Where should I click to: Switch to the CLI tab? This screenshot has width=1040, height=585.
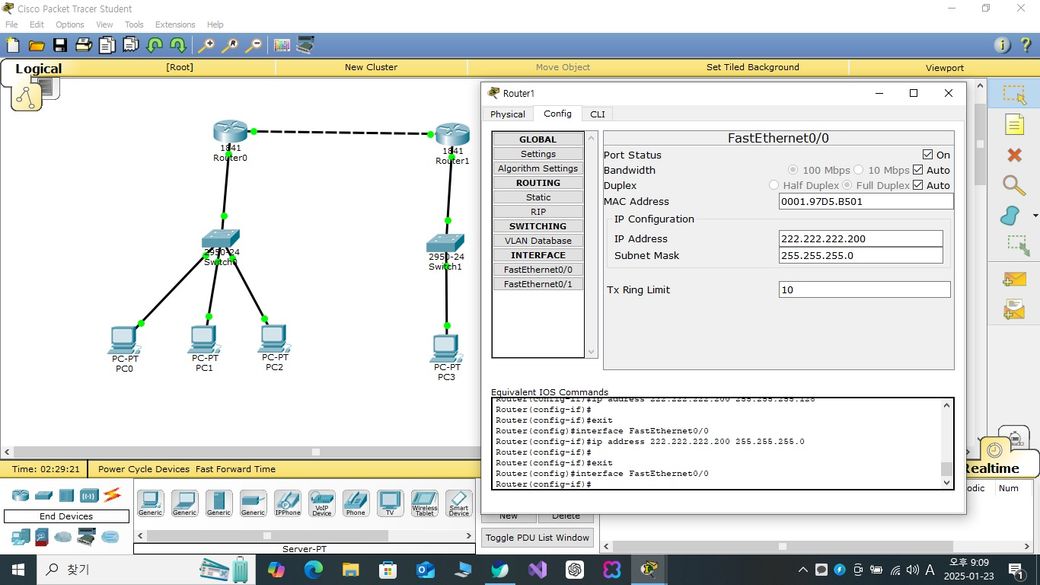pos(597,114)
